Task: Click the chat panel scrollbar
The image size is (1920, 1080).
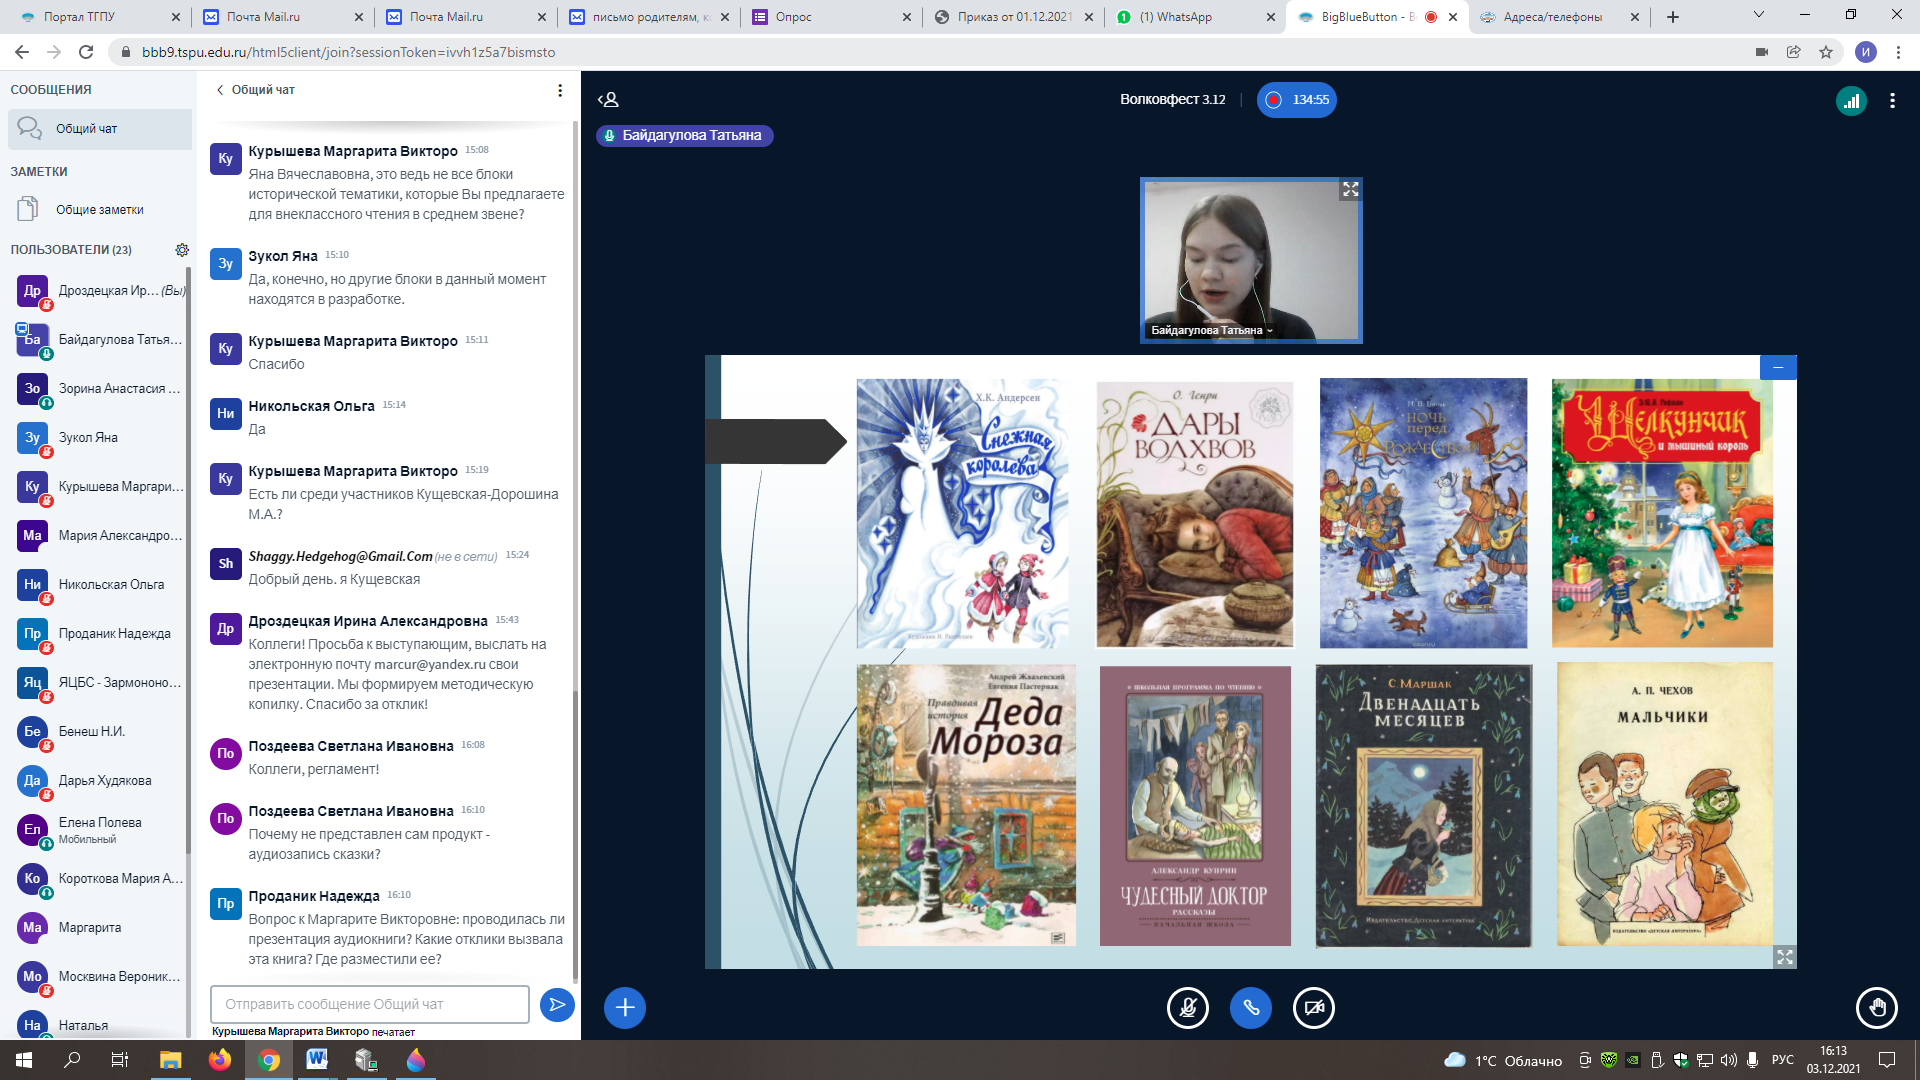Action: pos(575,835)
